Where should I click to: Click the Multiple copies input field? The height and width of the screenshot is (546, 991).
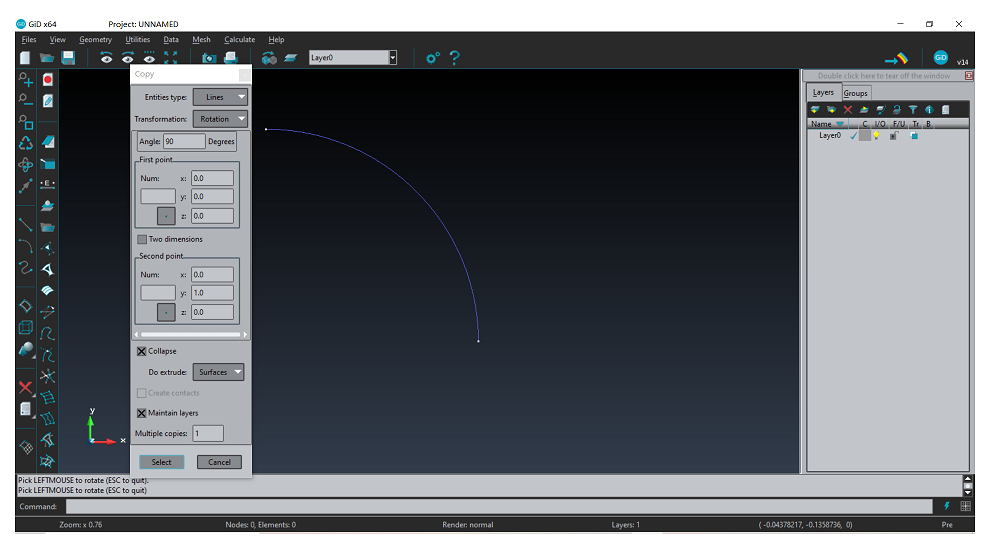pos(208,434)
